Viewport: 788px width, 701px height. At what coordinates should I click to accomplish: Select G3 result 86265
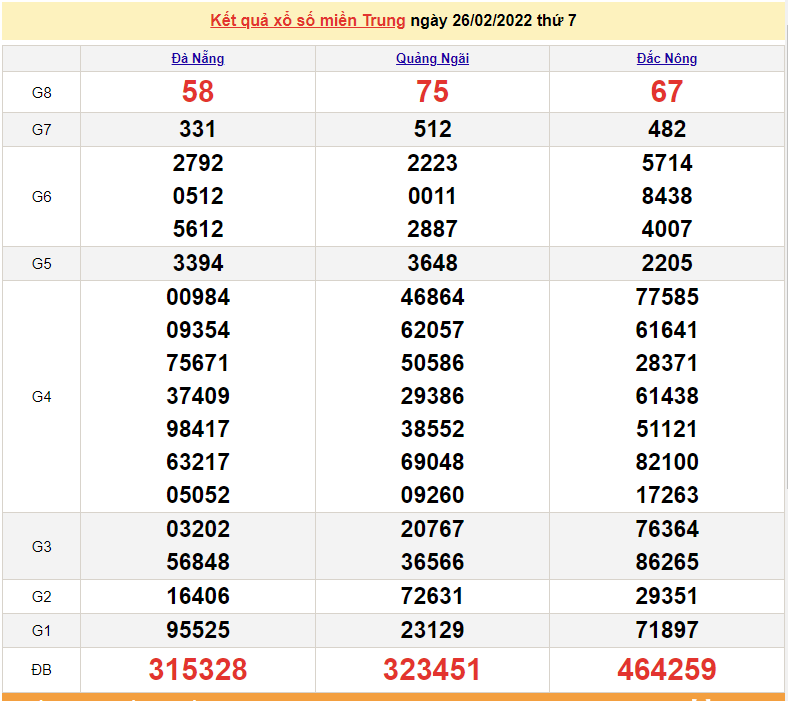click(x=666, y=562)
